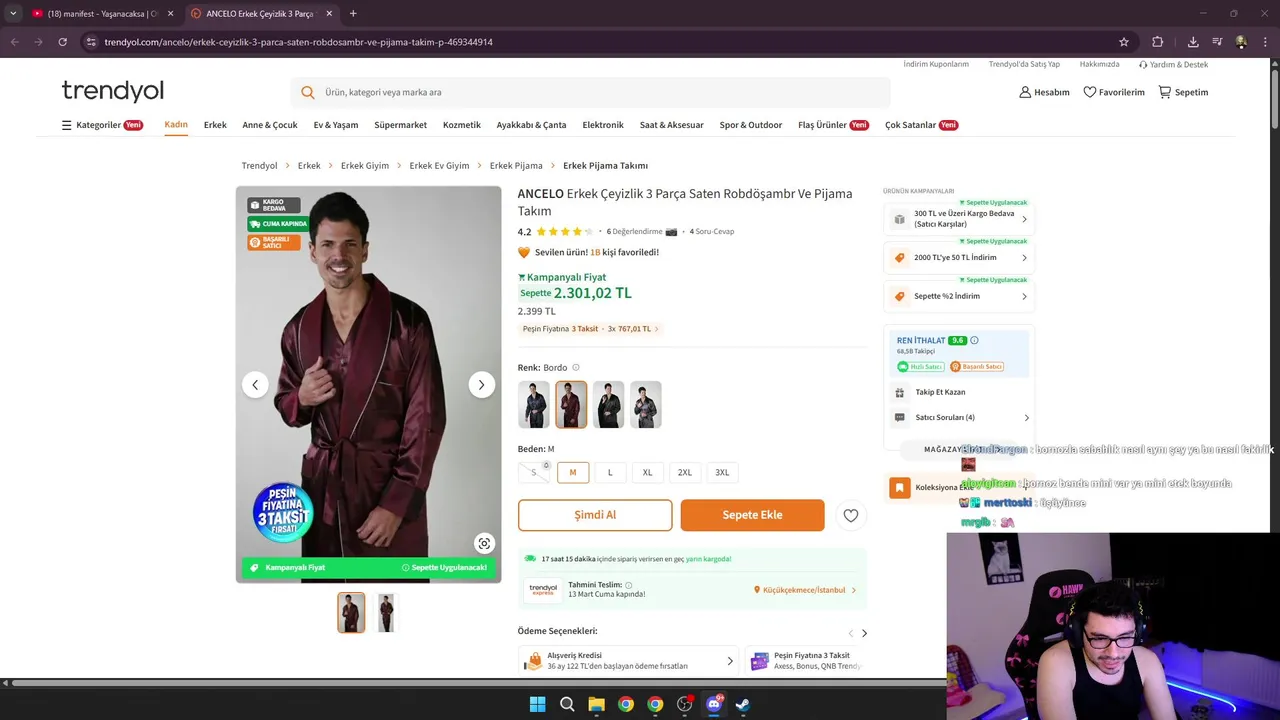Viewport: 1280px width, 720px height.
Task: Expand Peşin Fiyatına 3 Taksit installment details
Action: click(590, 329)
